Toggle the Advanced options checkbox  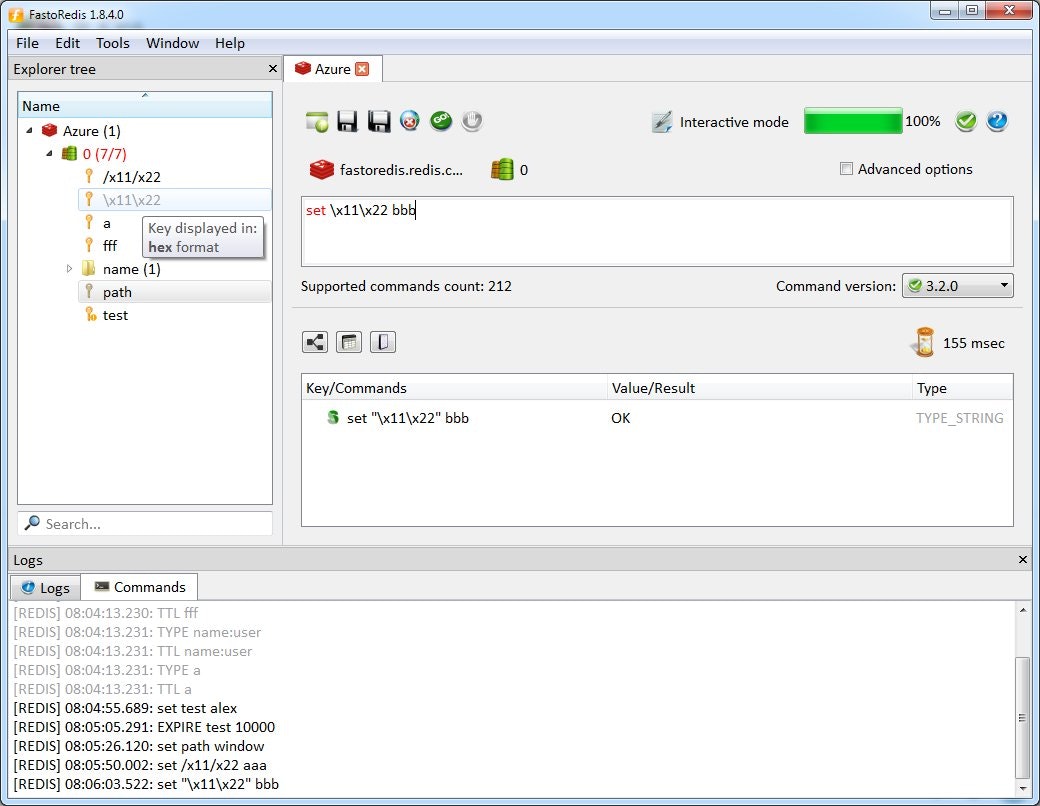coord(845,169)
